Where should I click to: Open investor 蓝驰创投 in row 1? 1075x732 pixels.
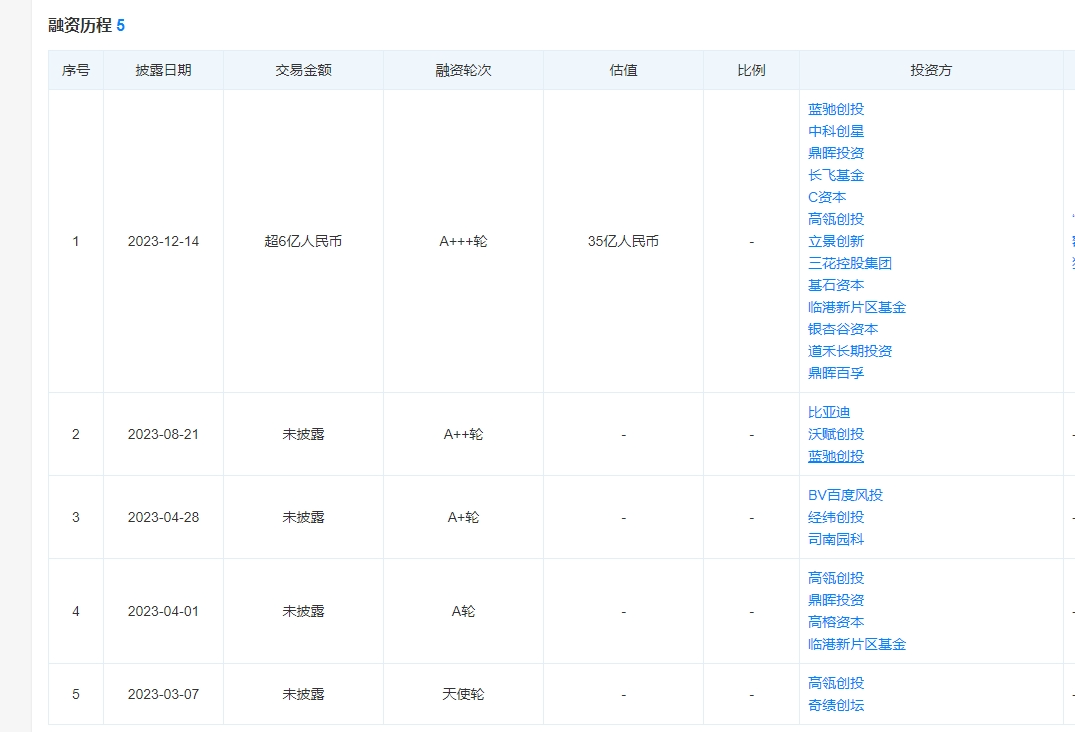coord(836,109)
